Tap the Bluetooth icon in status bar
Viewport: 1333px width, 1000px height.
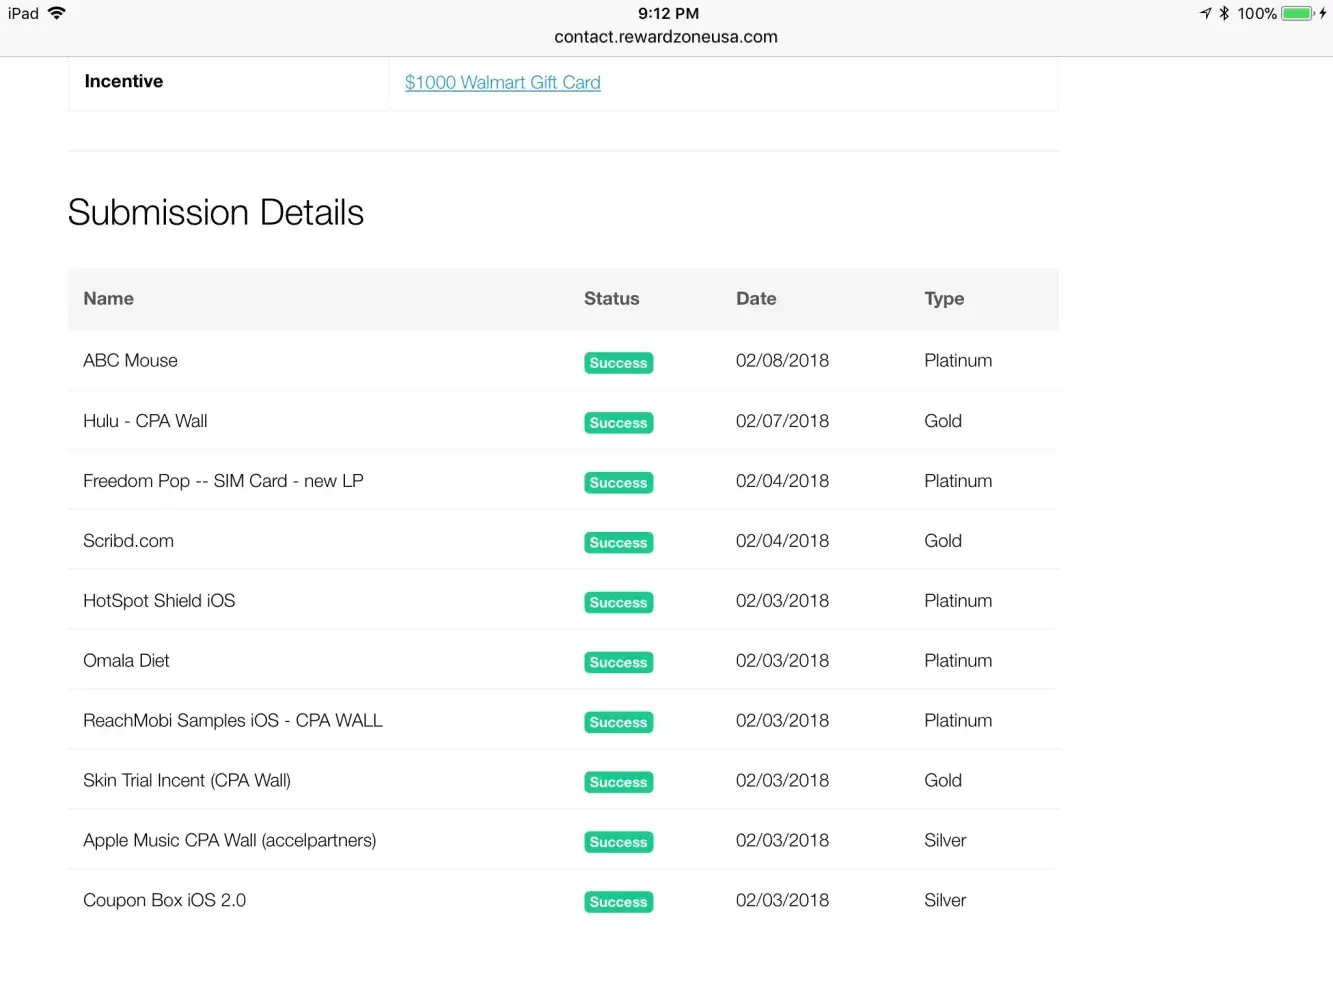tap(1224, 13)
